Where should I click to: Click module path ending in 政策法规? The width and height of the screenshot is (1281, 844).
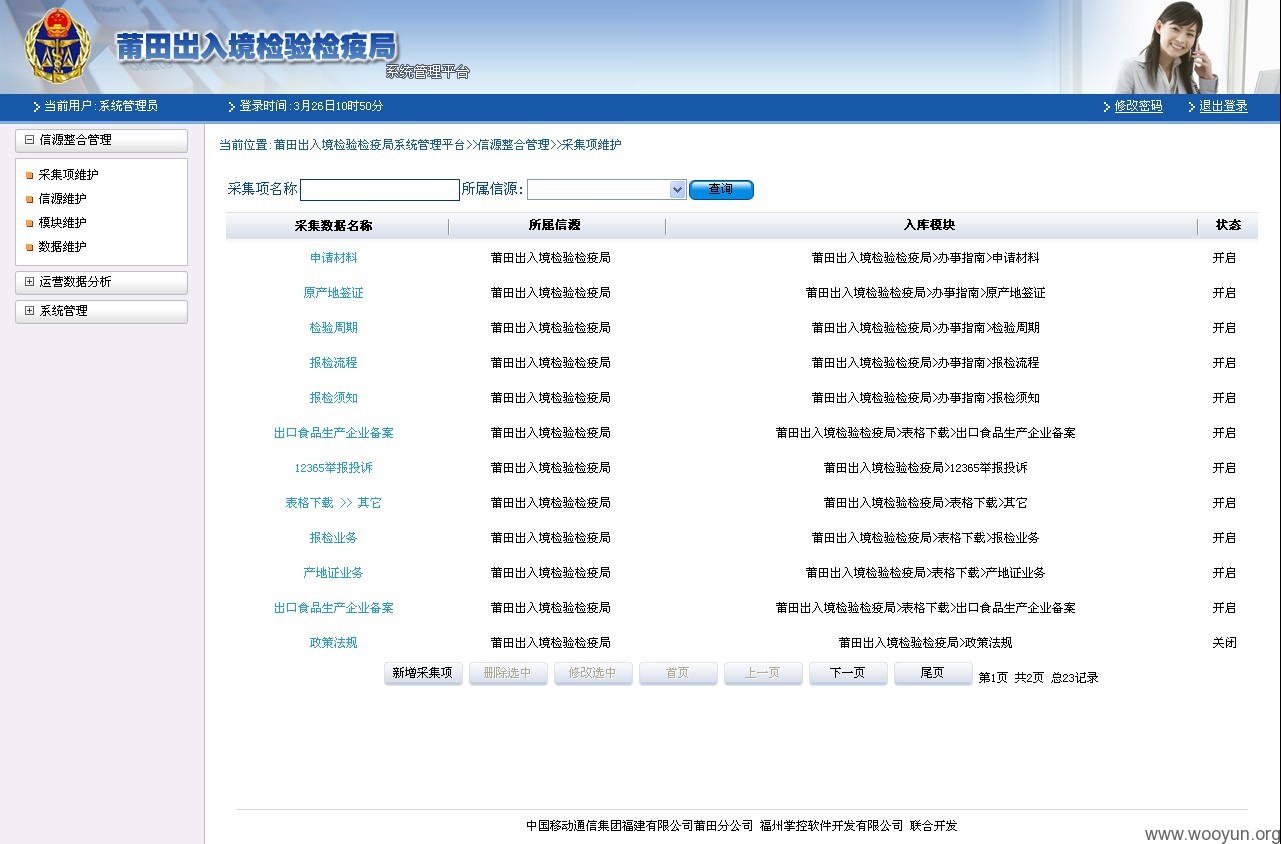pyautogui.click(x=925, y=643)
